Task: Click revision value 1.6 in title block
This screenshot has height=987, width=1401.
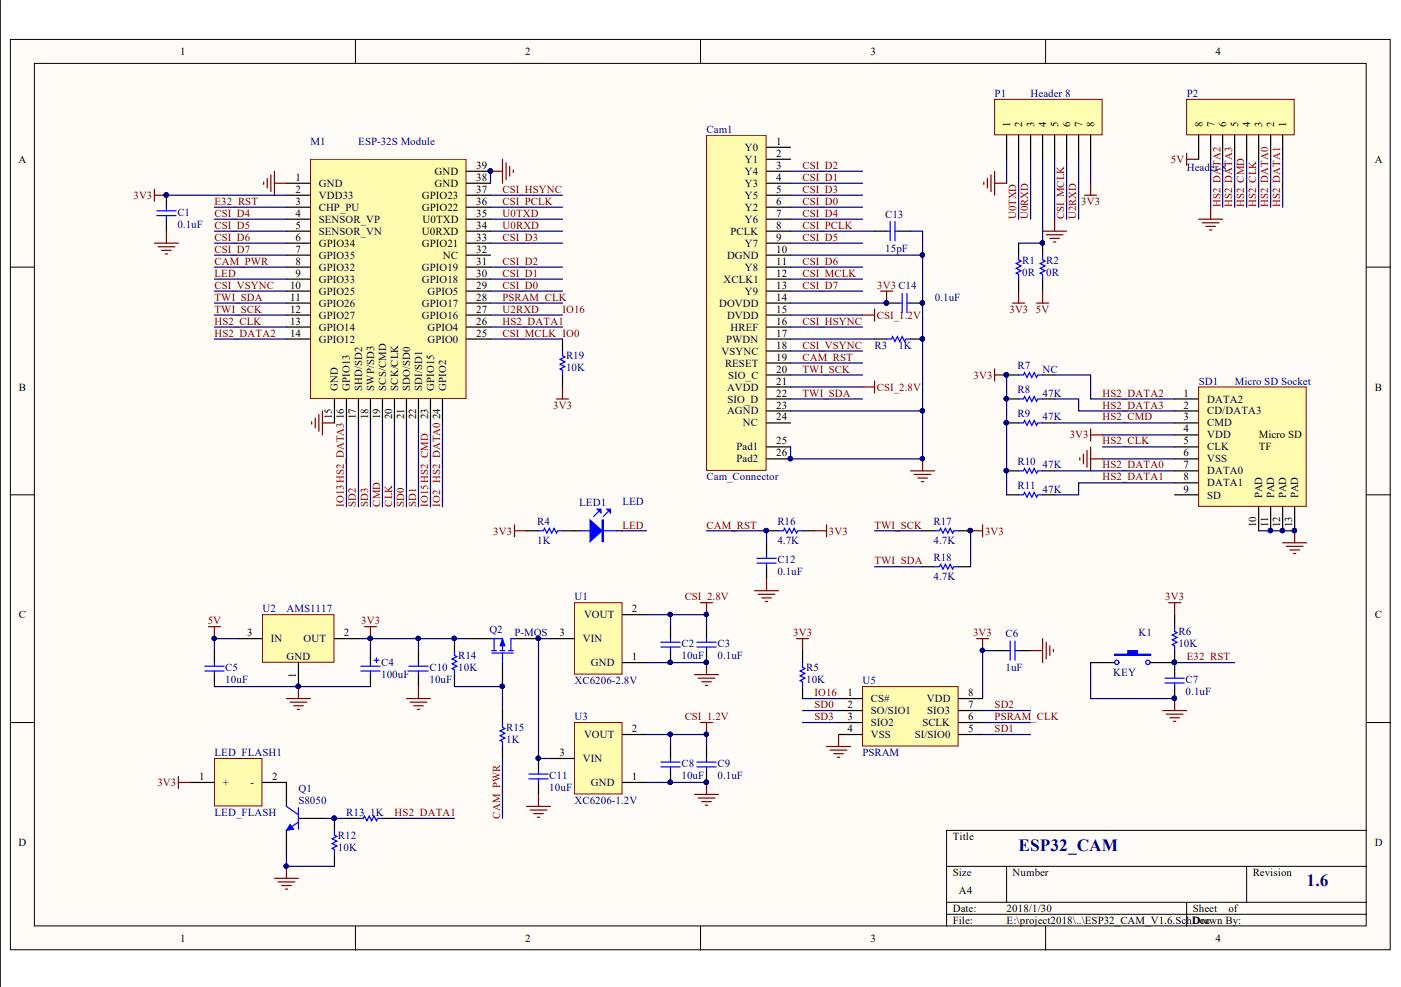Action: click(1318, 881)
